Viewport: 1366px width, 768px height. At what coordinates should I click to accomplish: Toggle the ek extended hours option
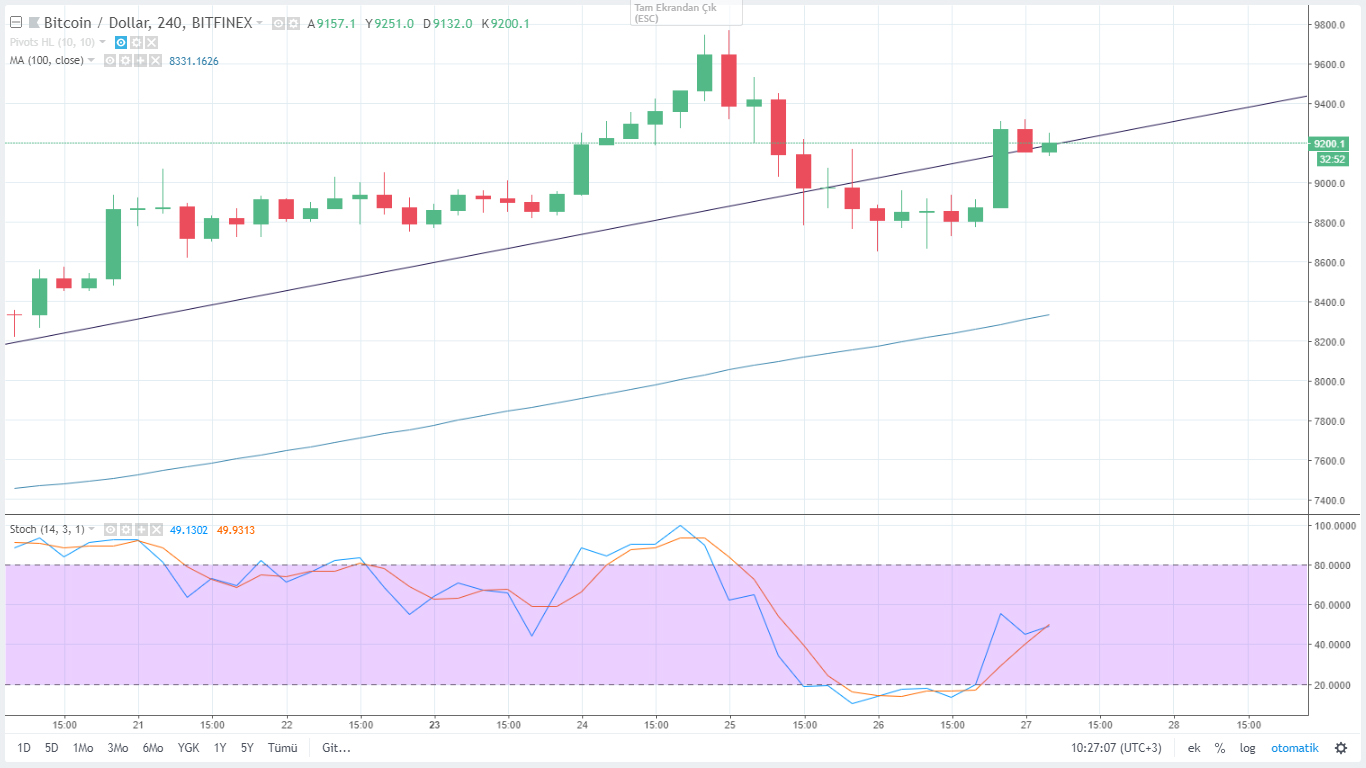point(1194,748)
